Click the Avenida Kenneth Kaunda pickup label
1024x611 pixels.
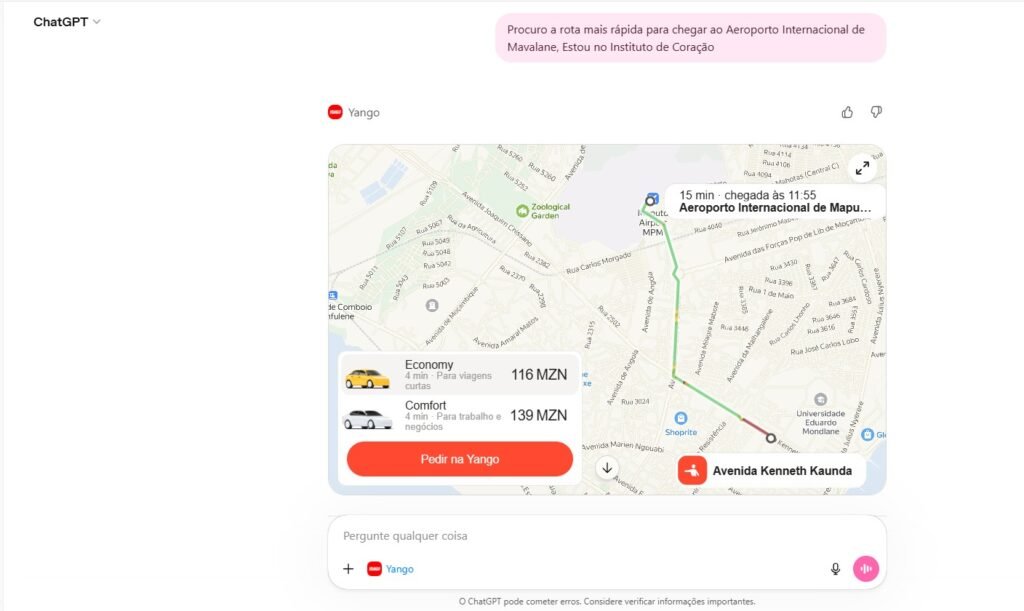782,471
